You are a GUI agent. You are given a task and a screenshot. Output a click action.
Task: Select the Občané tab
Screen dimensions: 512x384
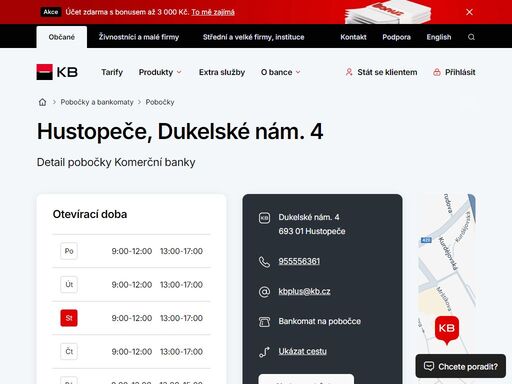coord(62,37)
